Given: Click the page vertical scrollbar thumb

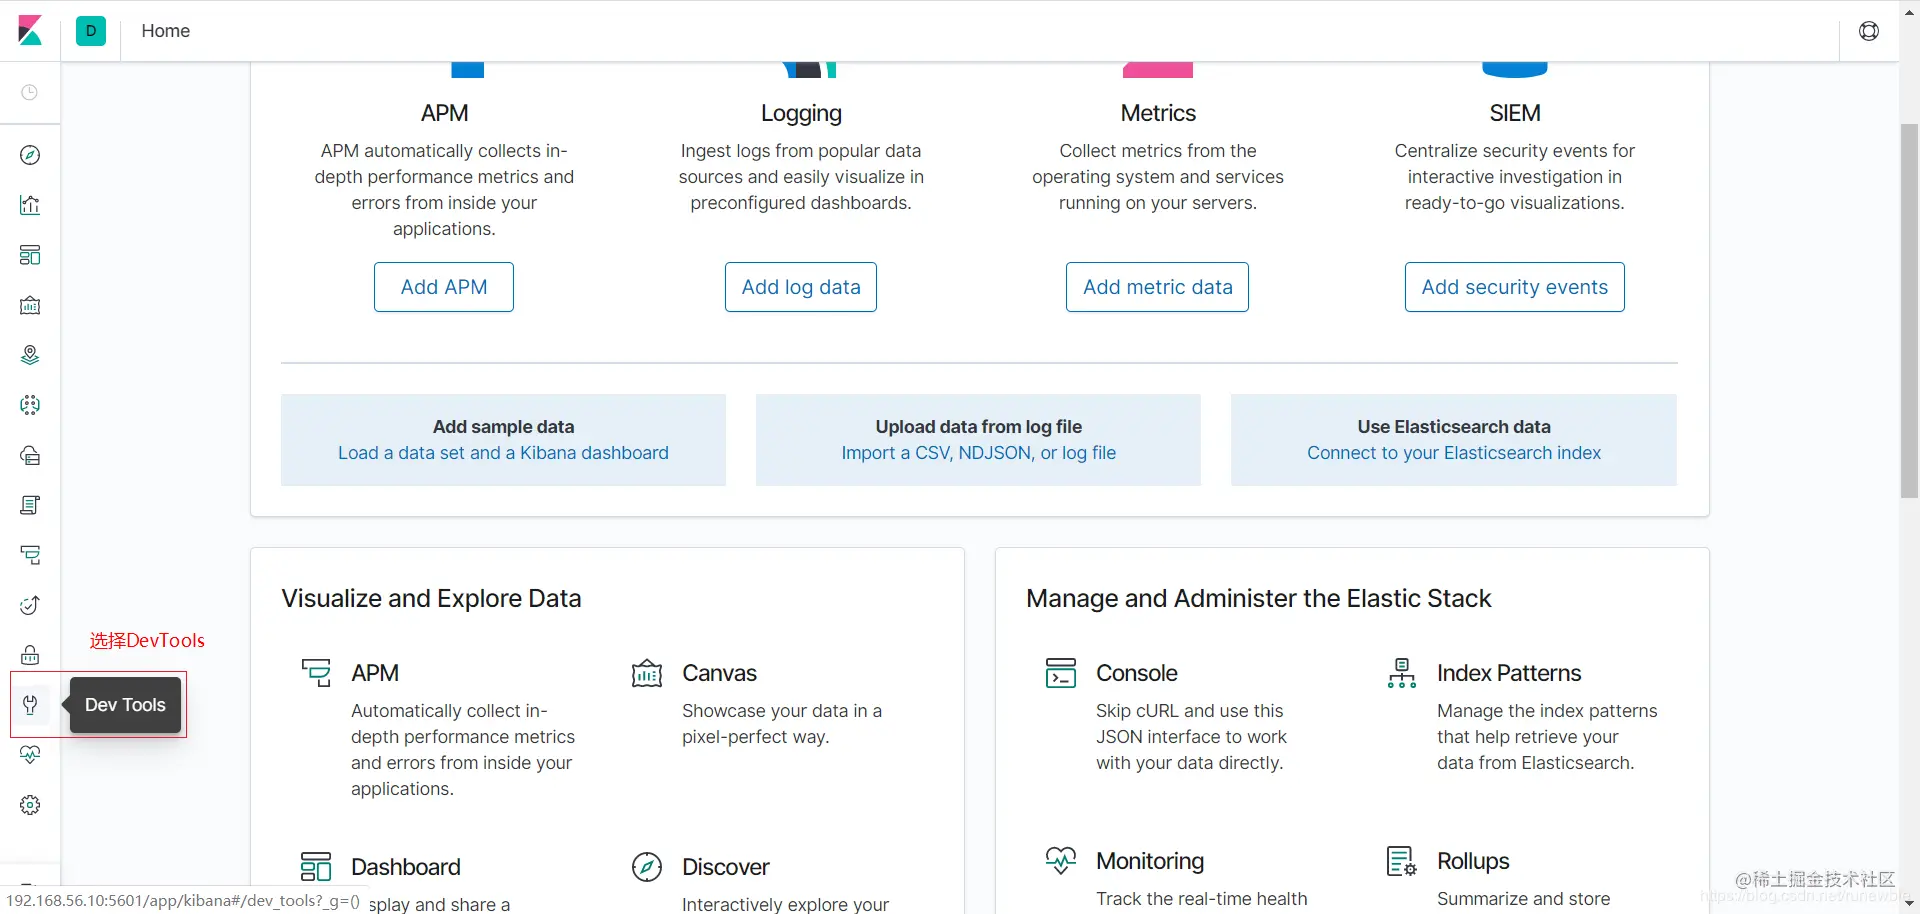Looking at the screenshot, I should [x=1909, y=310].
